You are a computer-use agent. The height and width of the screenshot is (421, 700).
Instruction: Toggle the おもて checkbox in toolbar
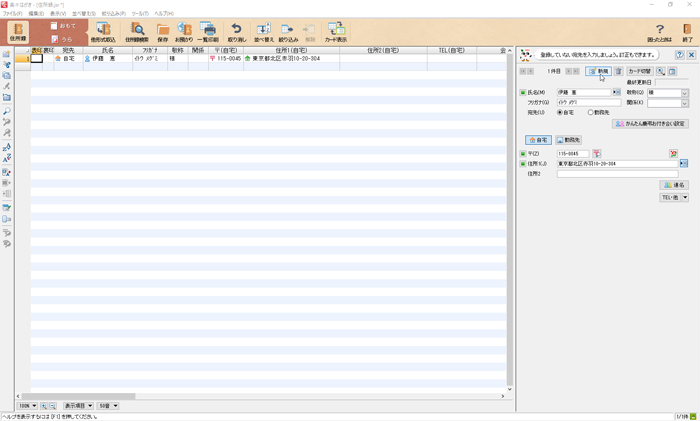(54, 26)
